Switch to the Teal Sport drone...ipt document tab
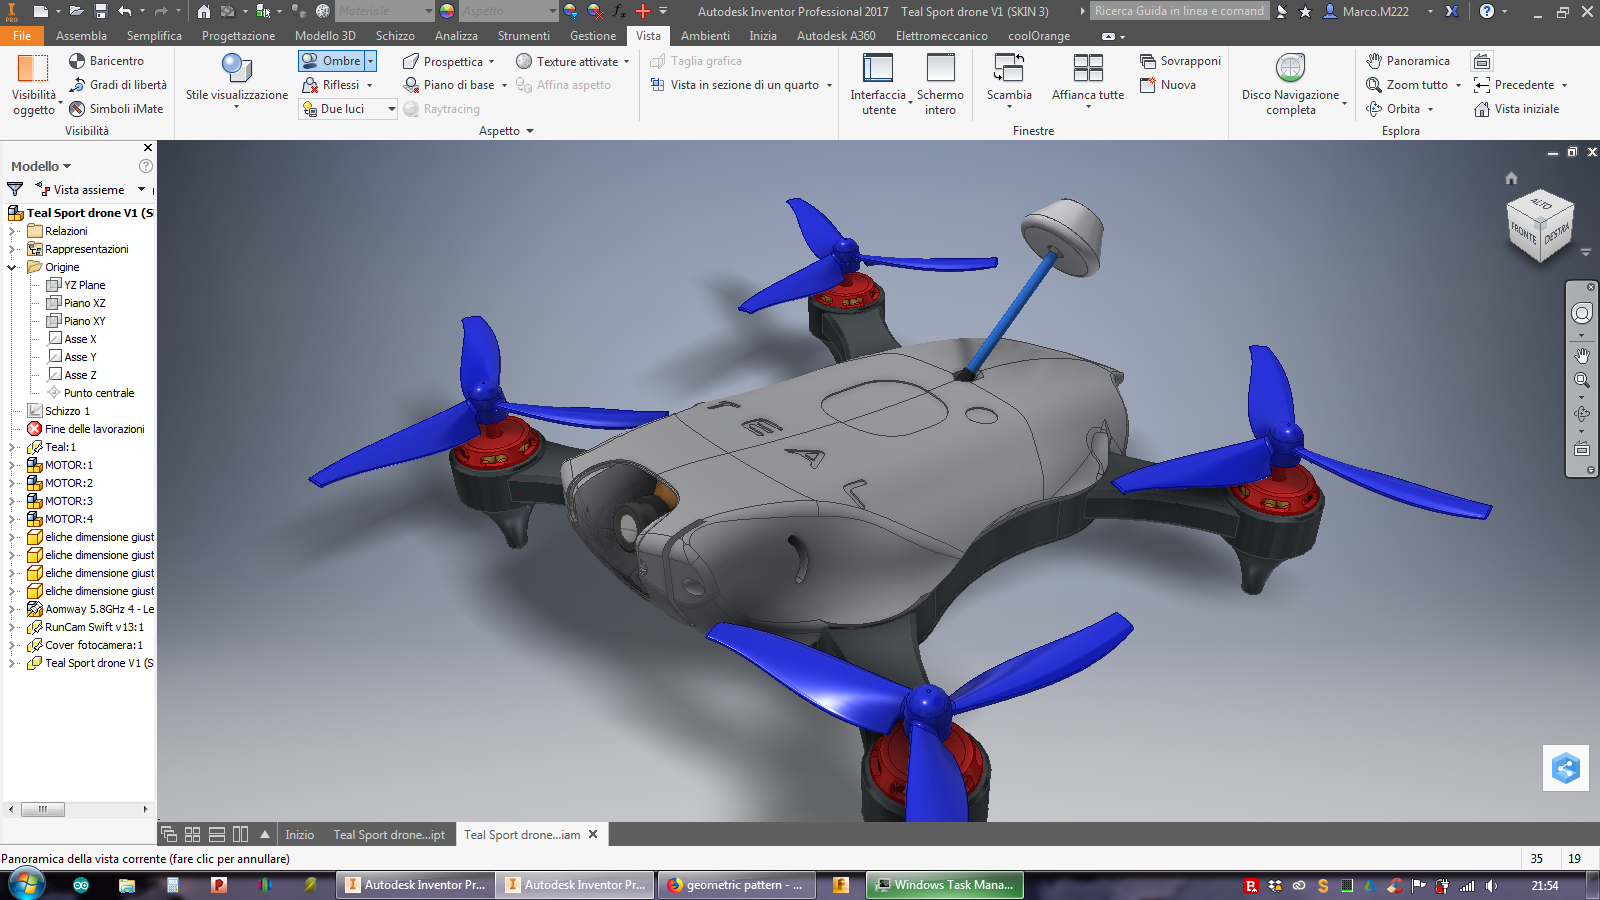Viewport: 1600px width, 900px height. tap(389, 835)
